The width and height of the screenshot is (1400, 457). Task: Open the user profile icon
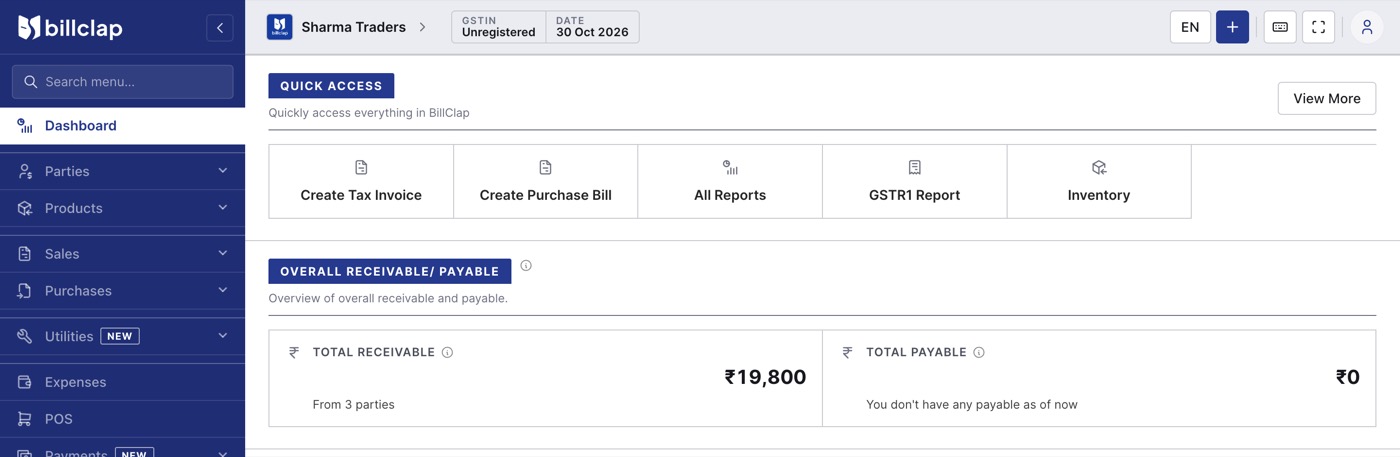pyautogui.click(x=1367, y=27)
